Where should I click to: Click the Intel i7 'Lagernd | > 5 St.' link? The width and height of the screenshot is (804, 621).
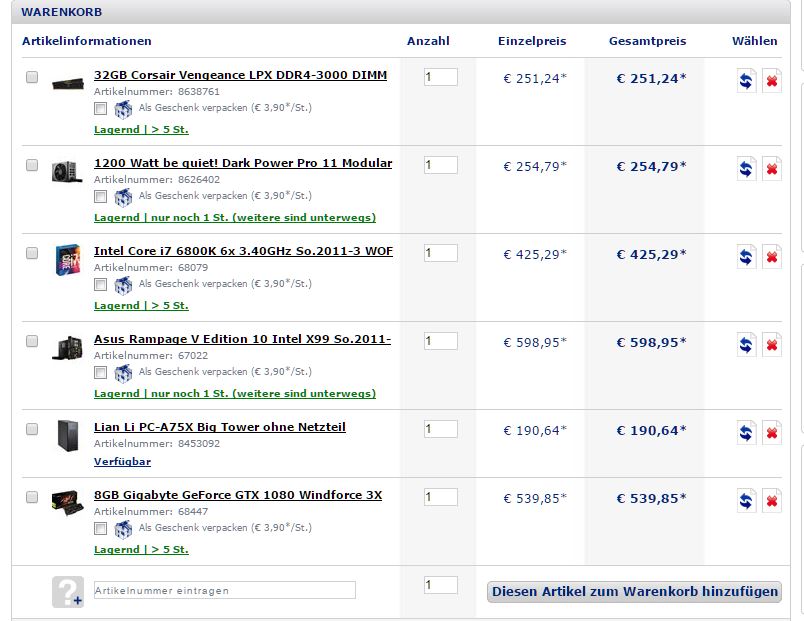142,306
